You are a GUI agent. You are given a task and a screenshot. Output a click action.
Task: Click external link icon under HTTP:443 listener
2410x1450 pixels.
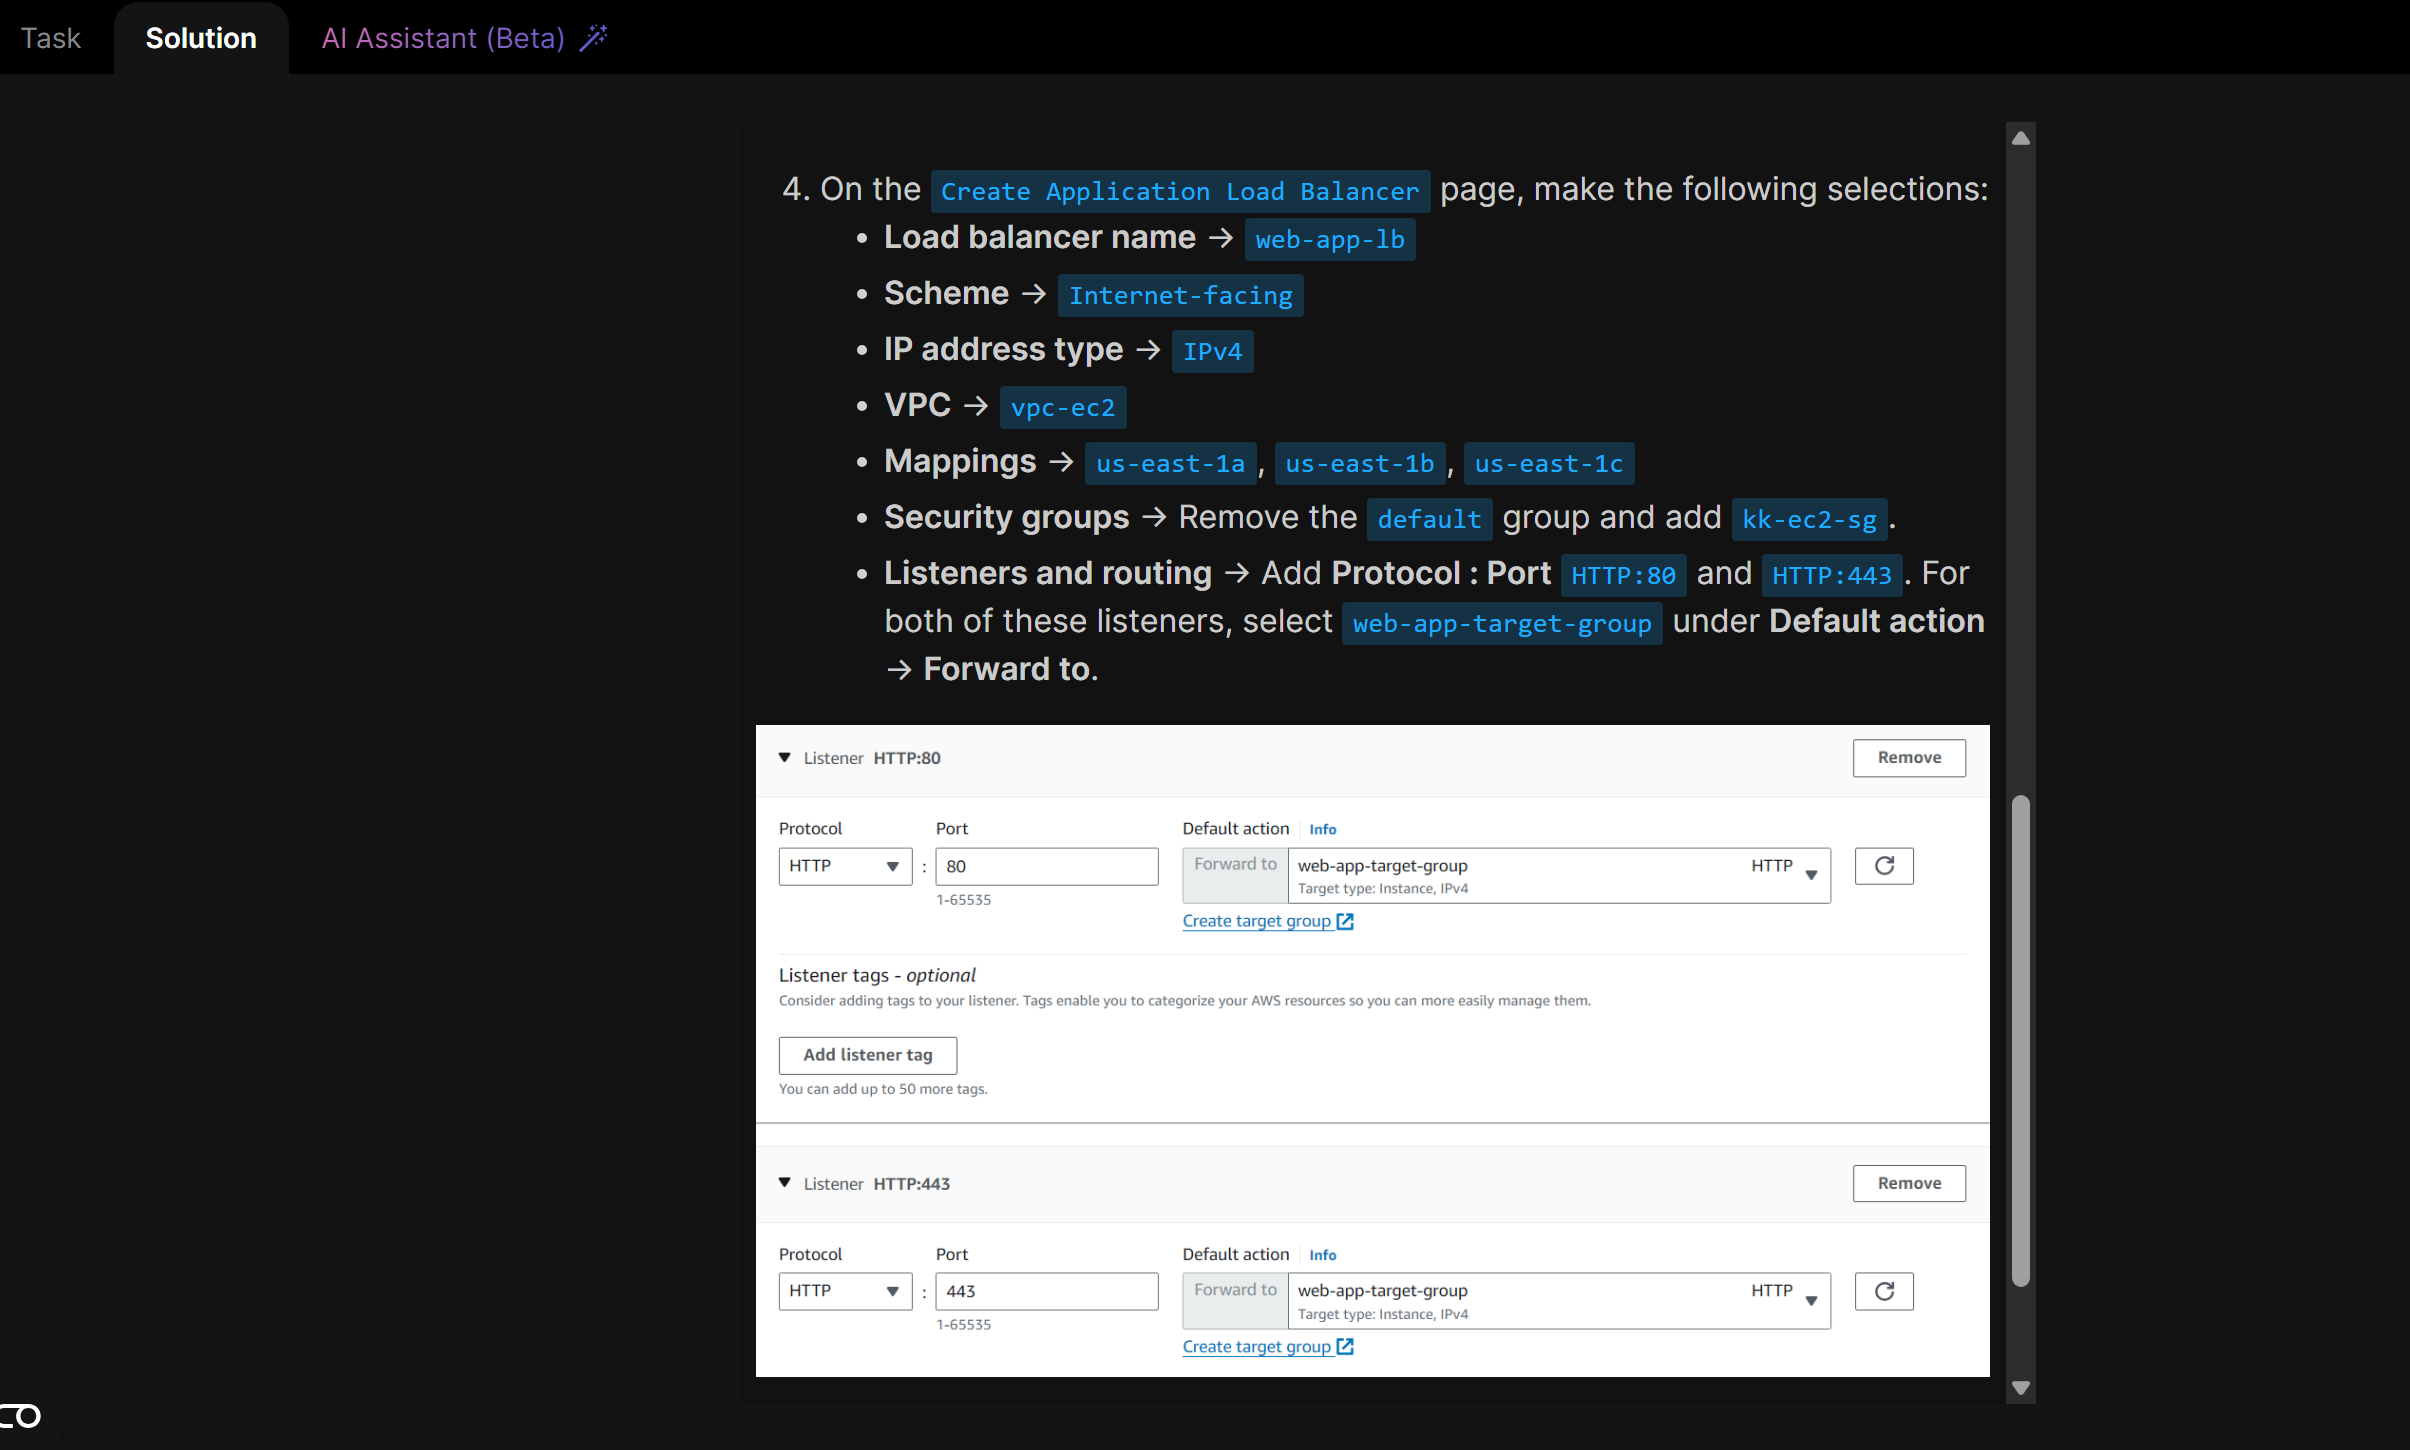pos(1345,1347)
